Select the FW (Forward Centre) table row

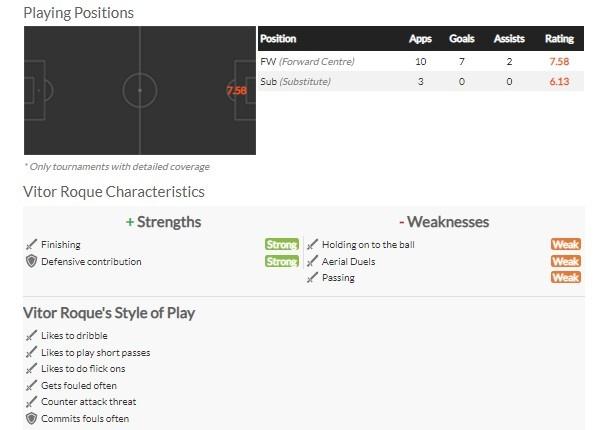click(420, 62)
